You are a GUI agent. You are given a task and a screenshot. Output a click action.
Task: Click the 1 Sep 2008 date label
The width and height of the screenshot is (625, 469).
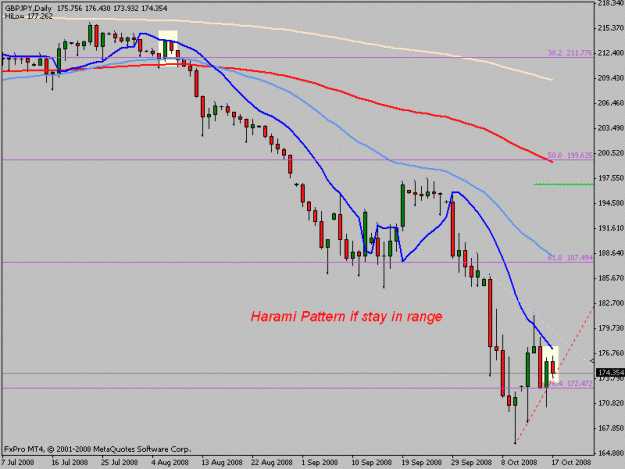(x=320, y=463)
